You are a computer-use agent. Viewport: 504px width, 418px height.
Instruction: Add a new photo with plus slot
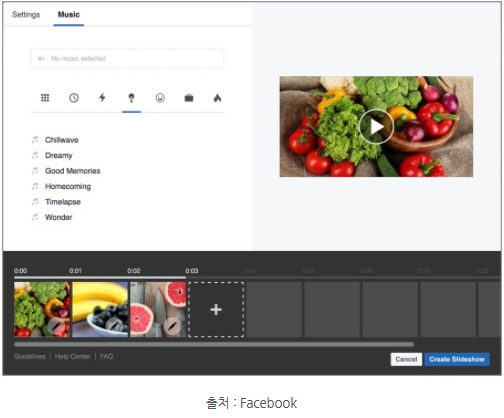click(216, 310)
